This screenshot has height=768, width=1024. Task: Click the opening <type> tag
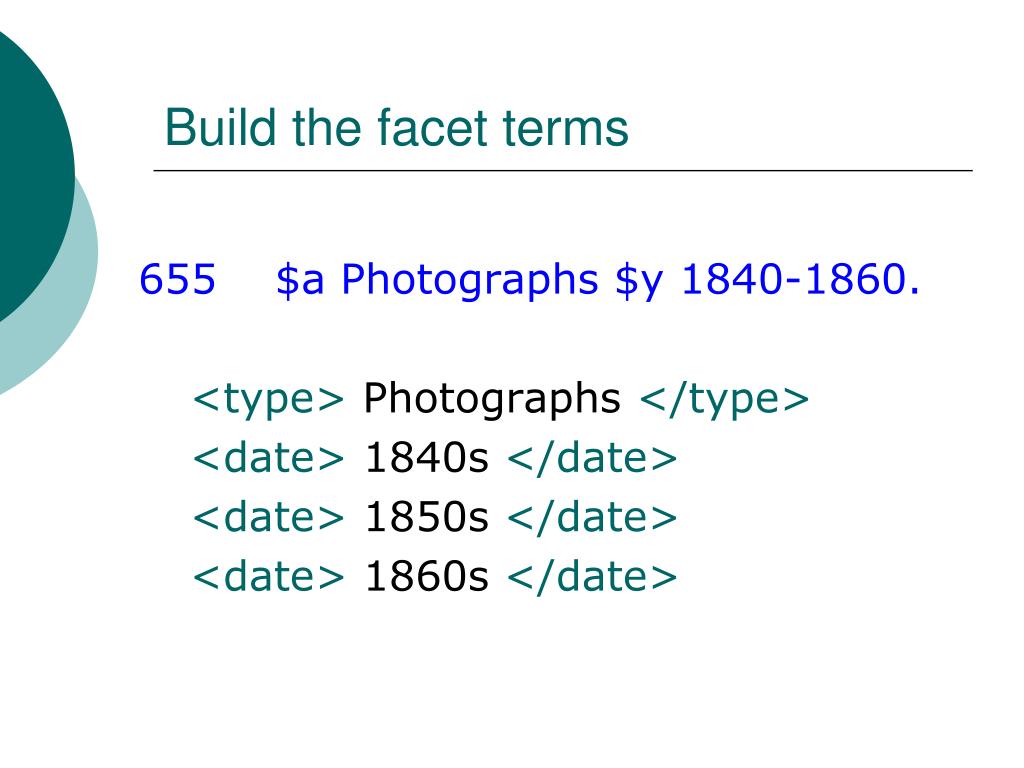(x=268, y=400)
